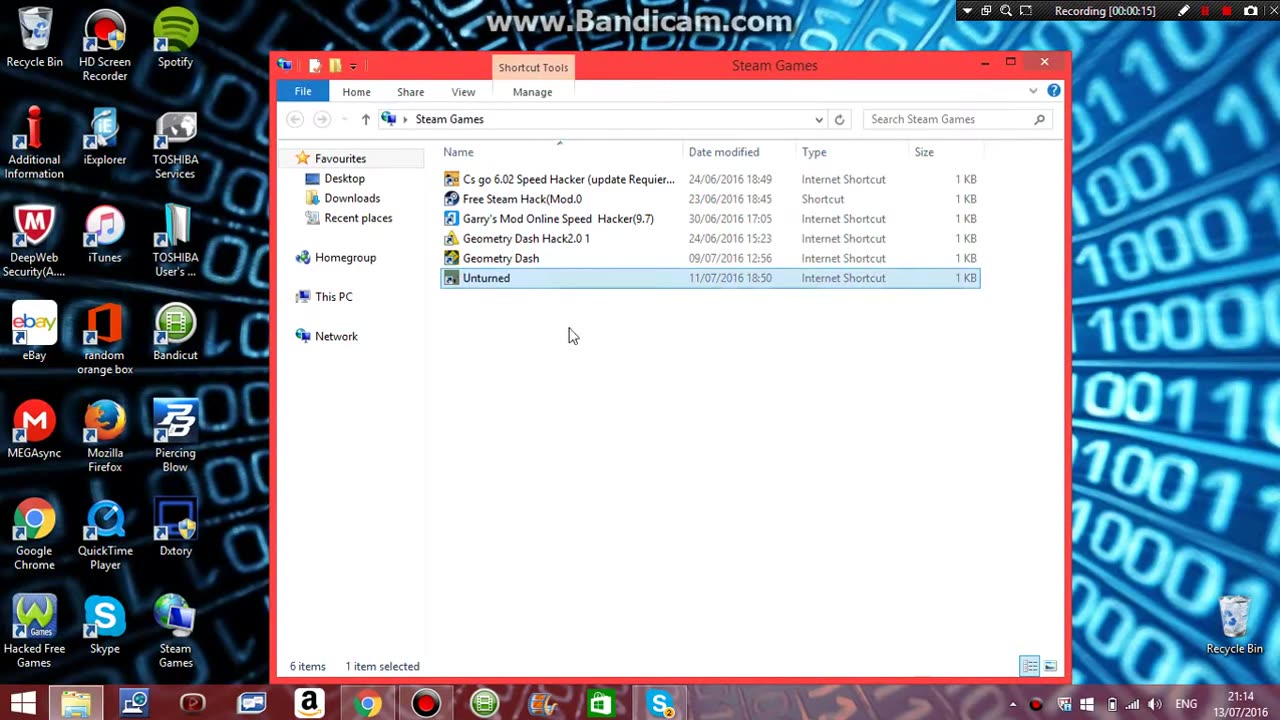This screenshot has height=720, width=1280.
Task: Switch to large icons view layout
Action: (1050, 666)
